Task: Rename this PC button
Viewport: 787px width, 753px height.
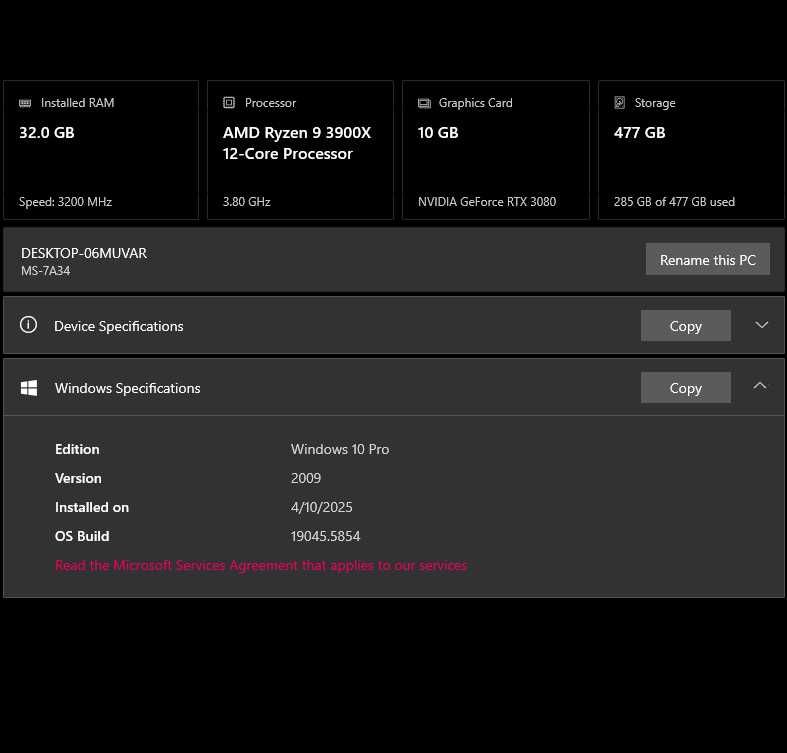Action: 708,259
